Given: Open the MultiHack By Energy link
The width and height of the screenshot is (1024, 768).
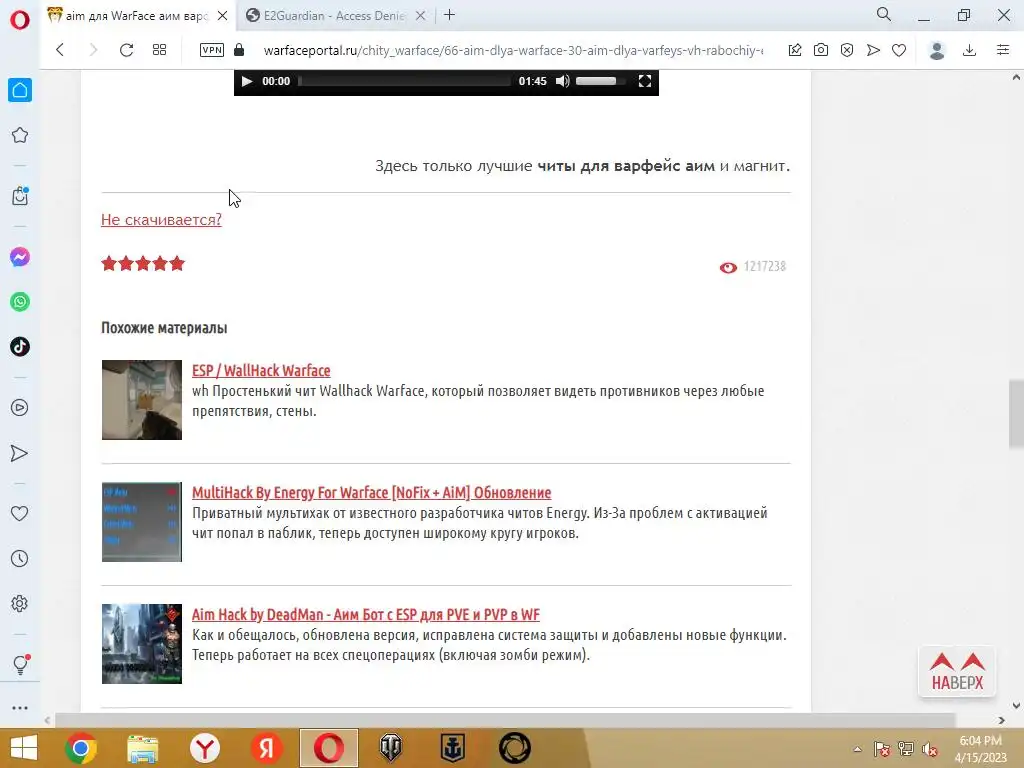Looking at the screenshot, I should (x=372, y=492).
